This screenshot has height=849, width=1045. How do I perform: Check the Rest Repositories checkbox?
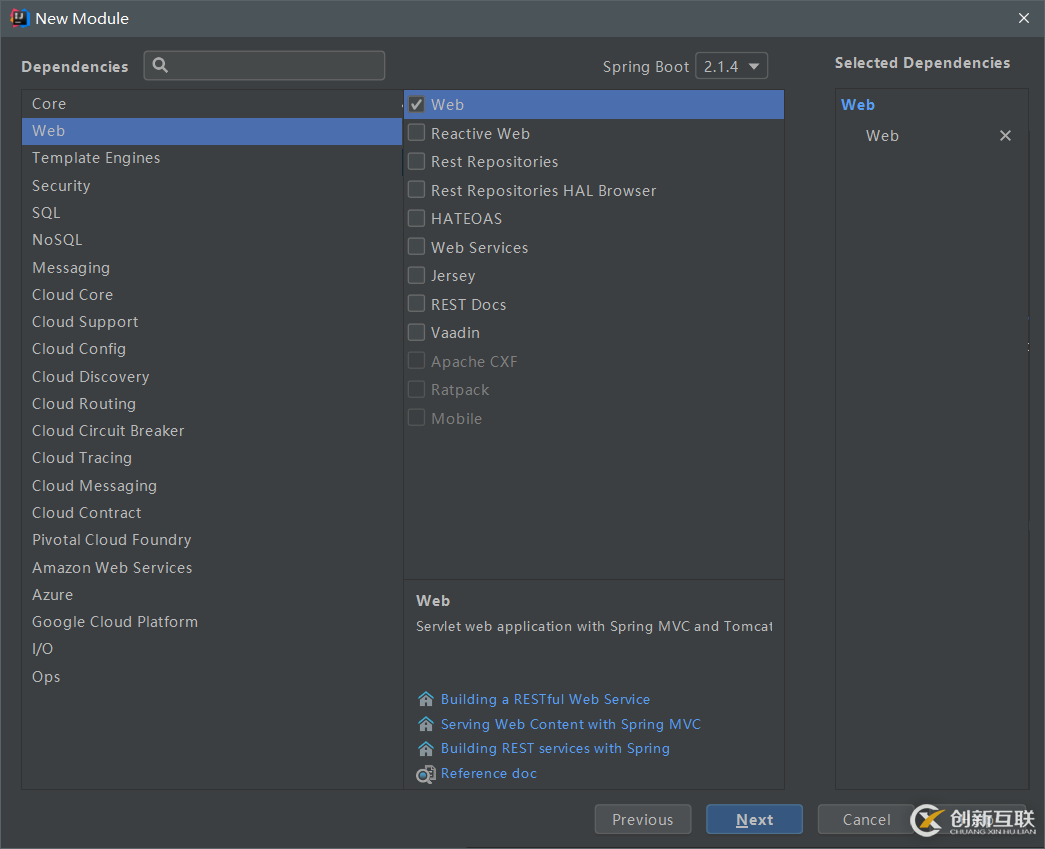(x=417, y=161)
